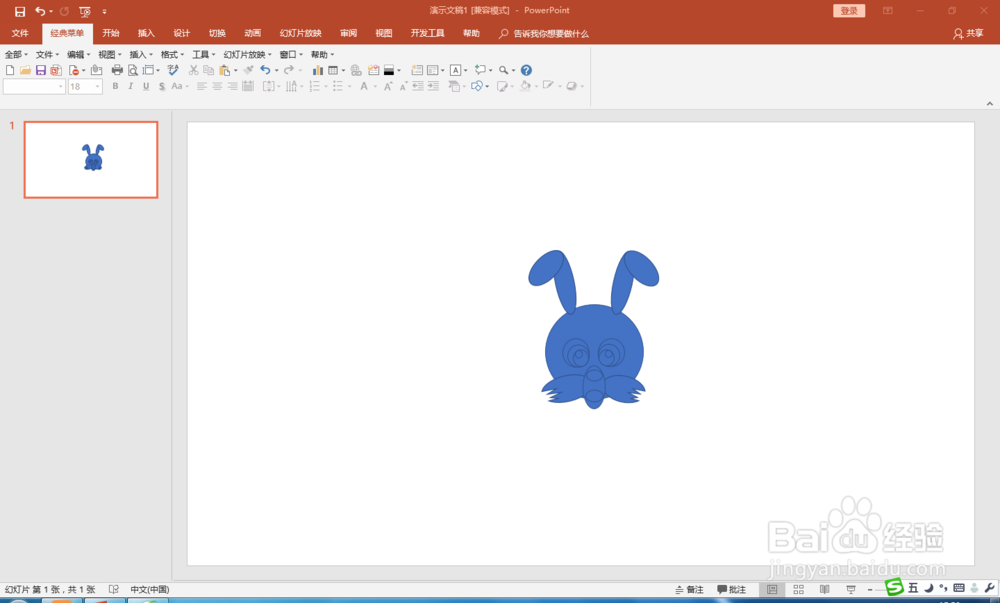1000x603 pixels.
Task: Open the 窗口 dropdown menu
Action: tap(291, 55)
